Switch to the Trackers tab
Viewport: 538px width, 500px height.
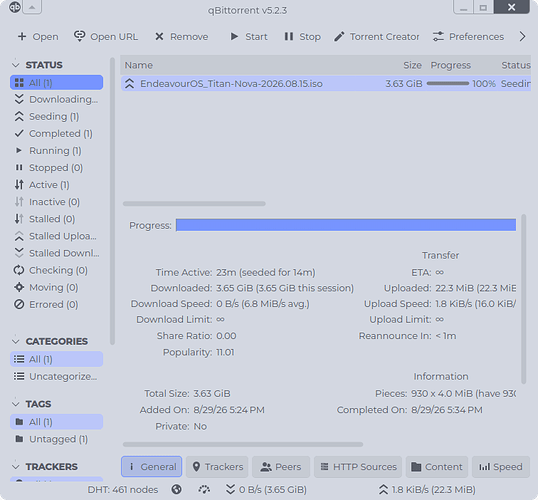[x=217, y=467]
